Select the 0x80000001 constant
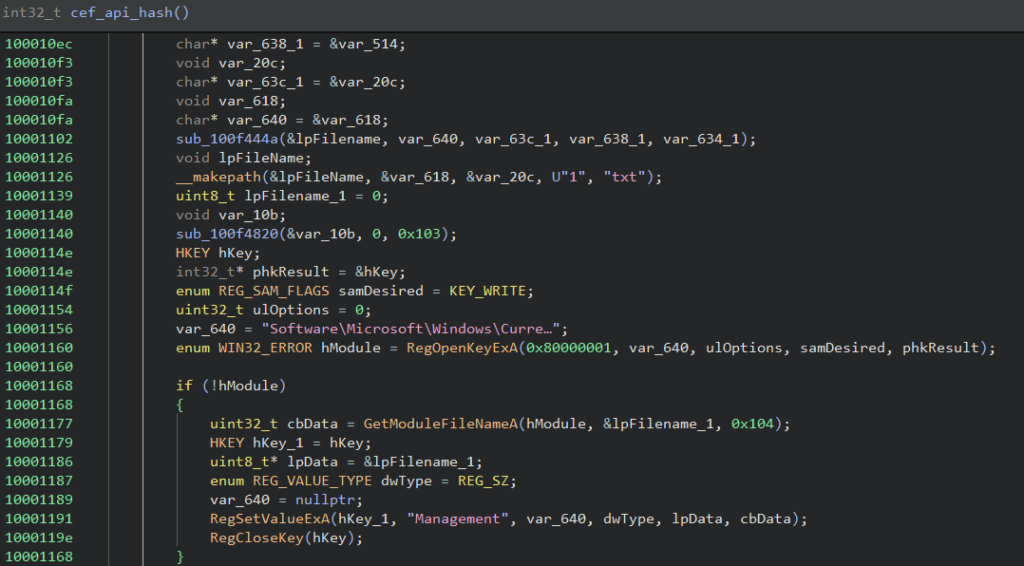1024x566 pixels. click(569, 348)
